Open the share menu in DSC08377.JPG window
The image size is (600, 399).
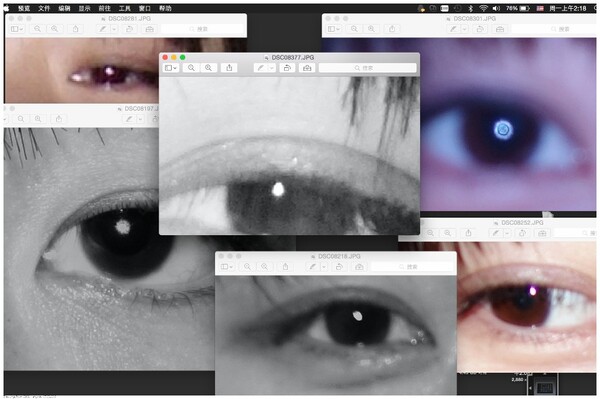tap(229, 68)
